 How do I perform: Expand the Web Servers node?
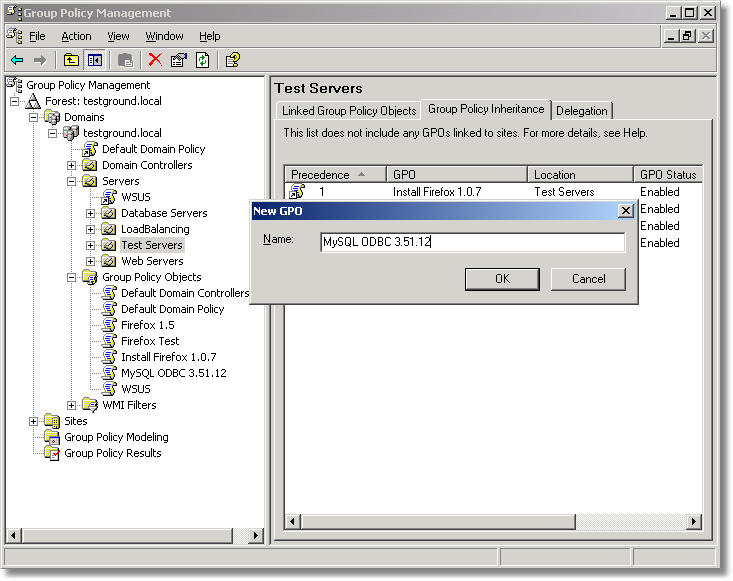(x=91, y=261)
